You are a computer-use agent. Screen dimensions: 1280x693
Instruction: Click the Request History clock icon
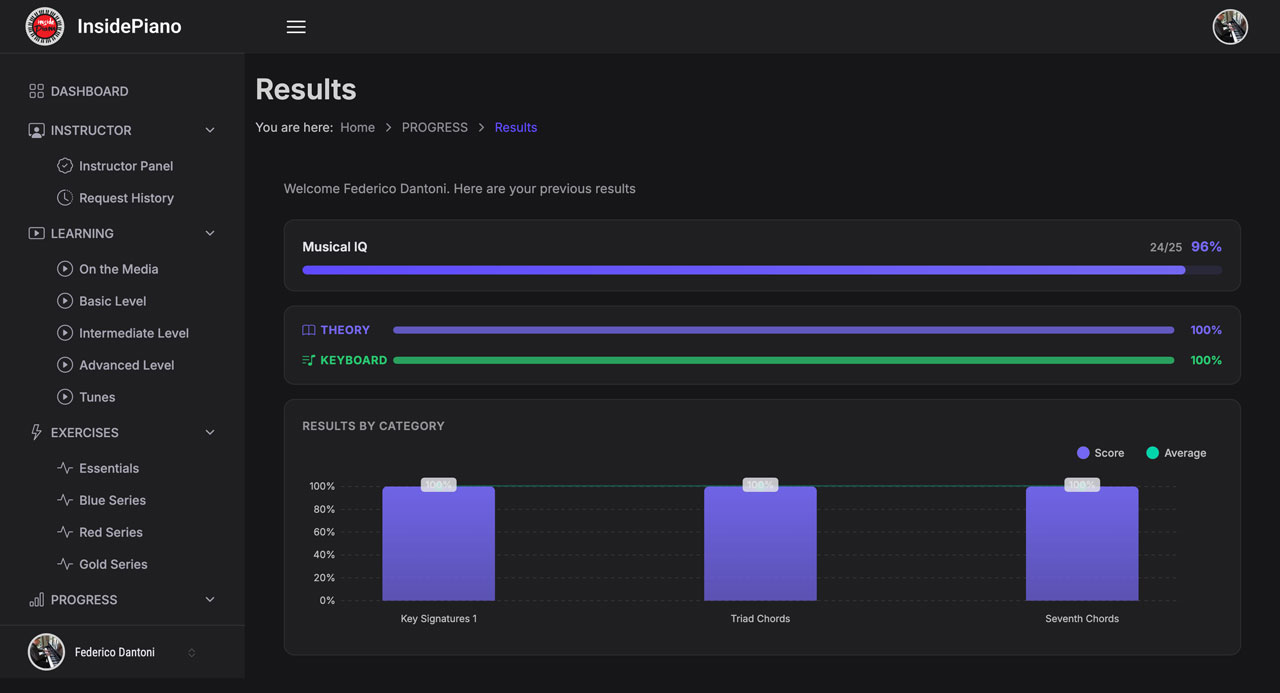point(65,198)
